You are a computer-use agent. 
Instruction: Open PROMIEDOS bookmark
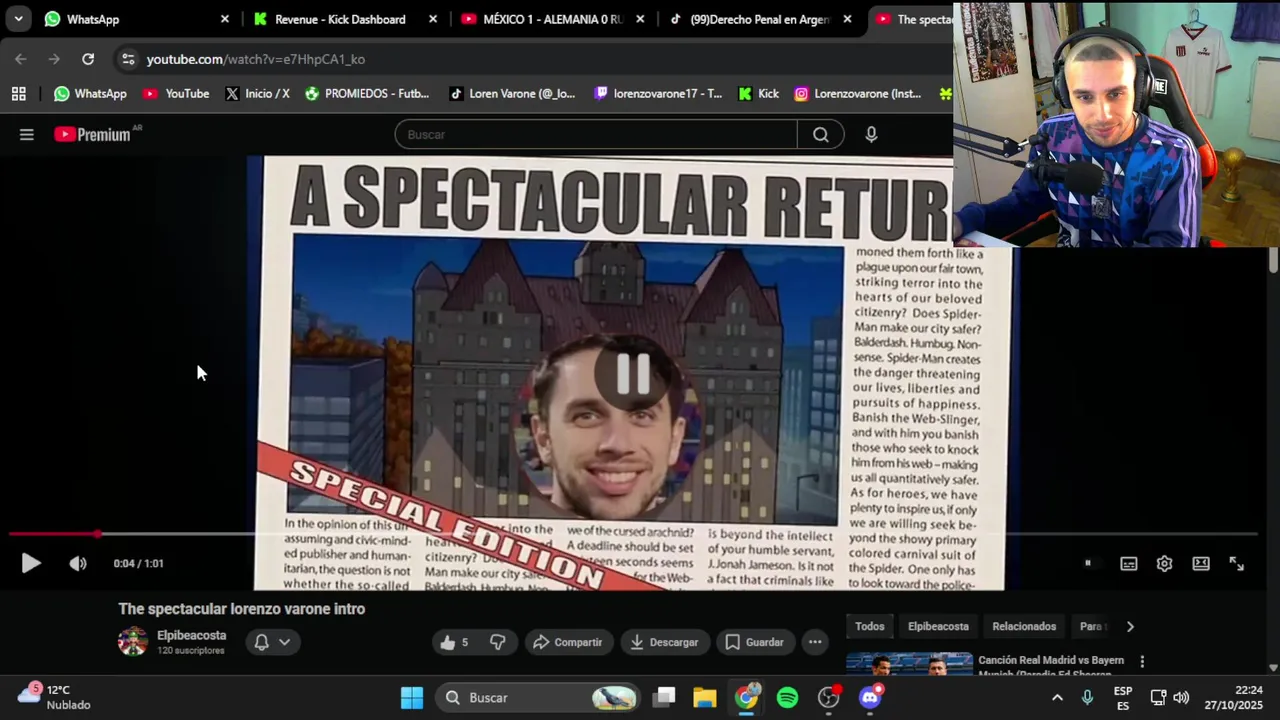[367, 94]
